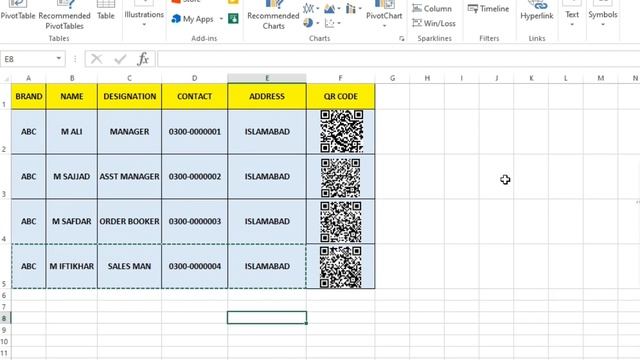Viewport: 640px width, 360px height.
Task: Select cell containing M SAFDAR
Action: coord(71,221)
